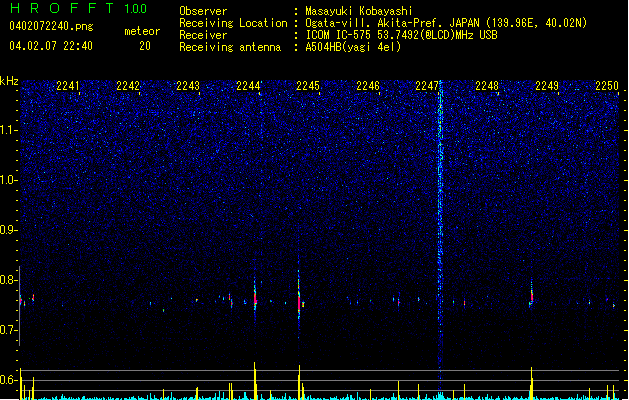
Task: Click the Receiving antenna label
Action: (x=230, y=47)
